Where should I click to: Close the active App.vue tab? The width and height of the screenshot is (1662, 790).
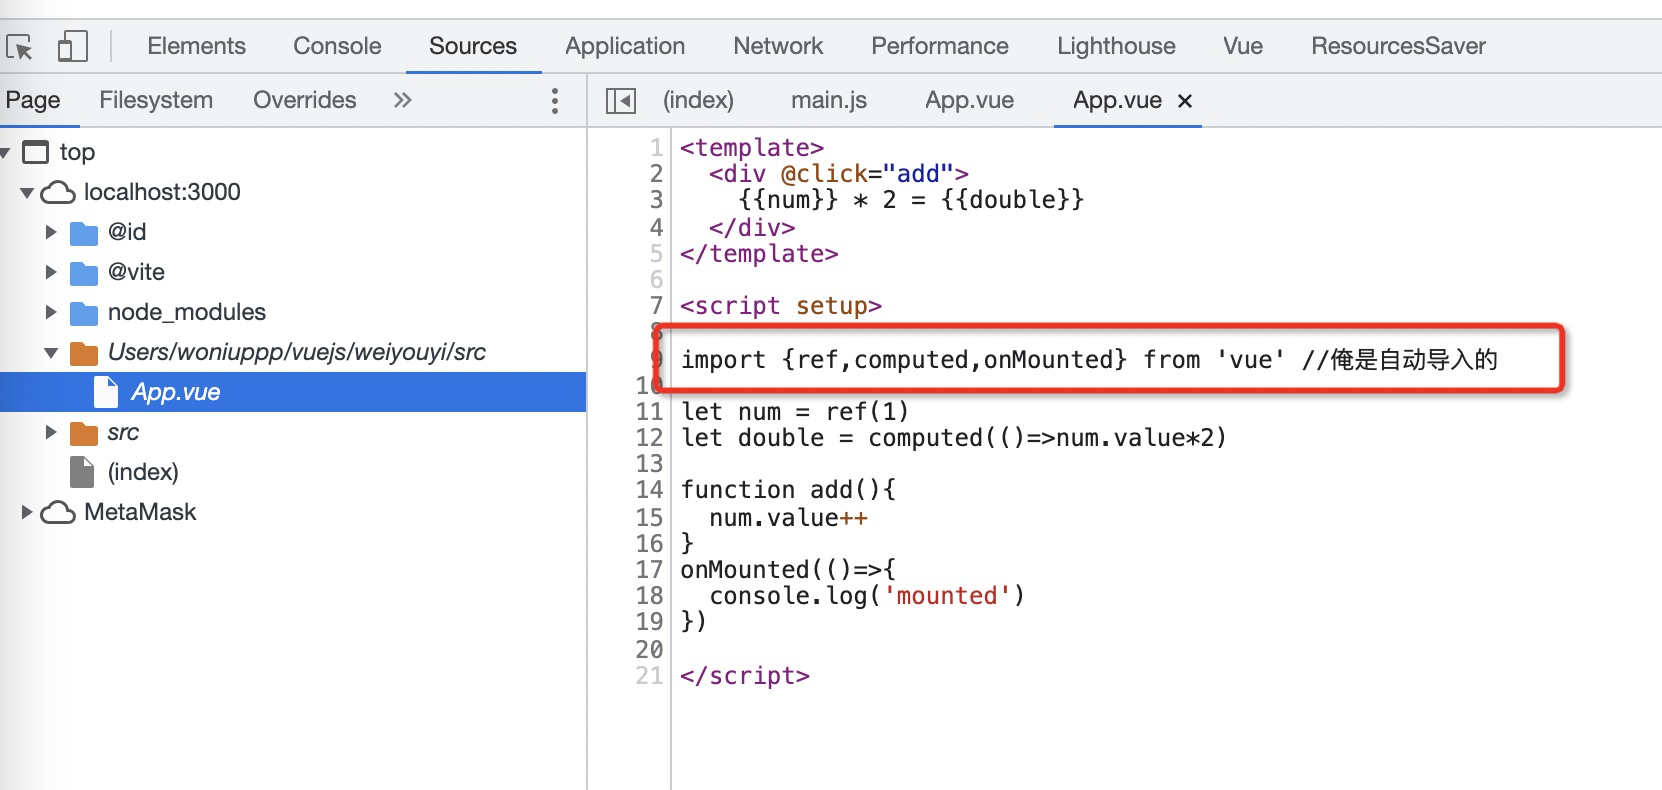pos(1185,100)
